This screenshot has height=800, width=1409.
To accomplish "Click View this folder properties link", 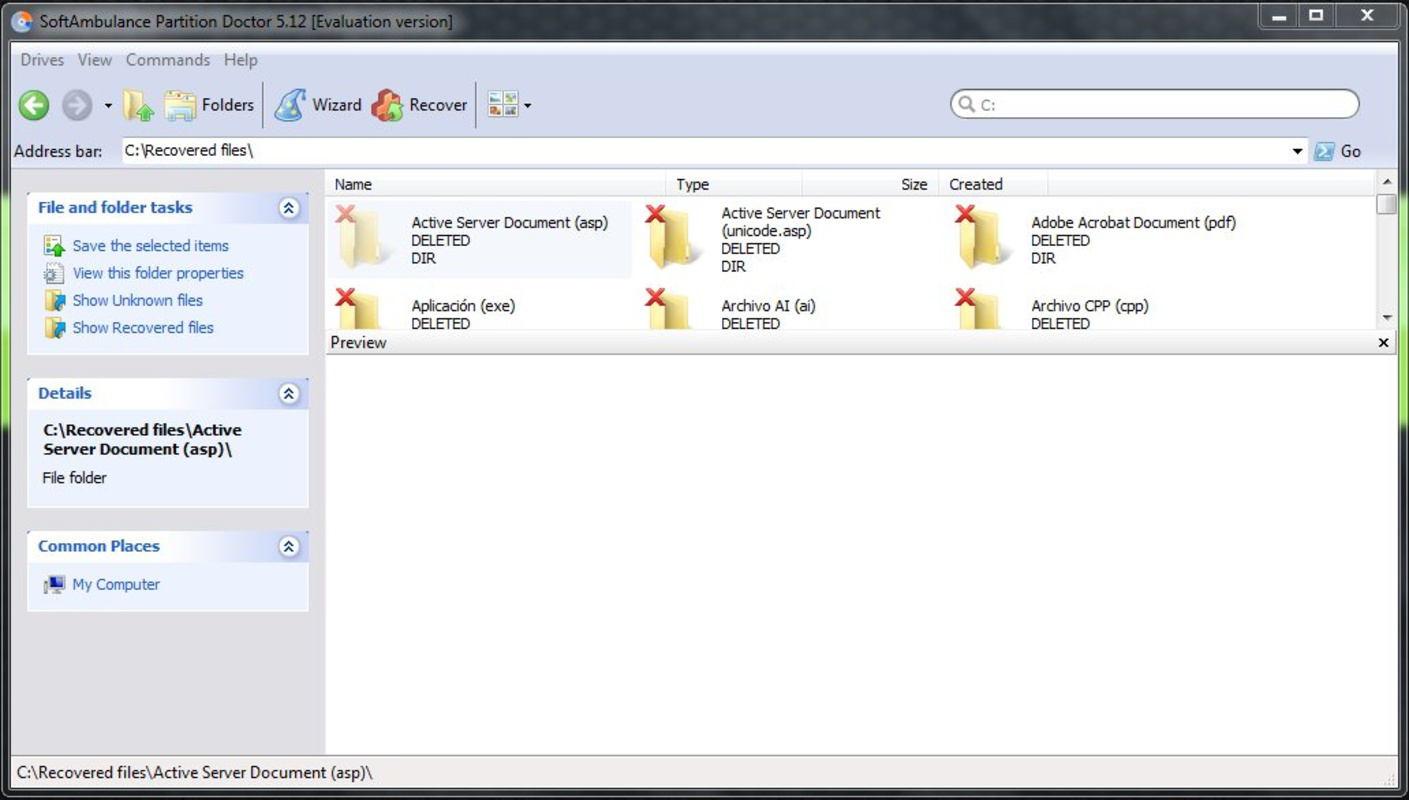I will click(158, 273).
